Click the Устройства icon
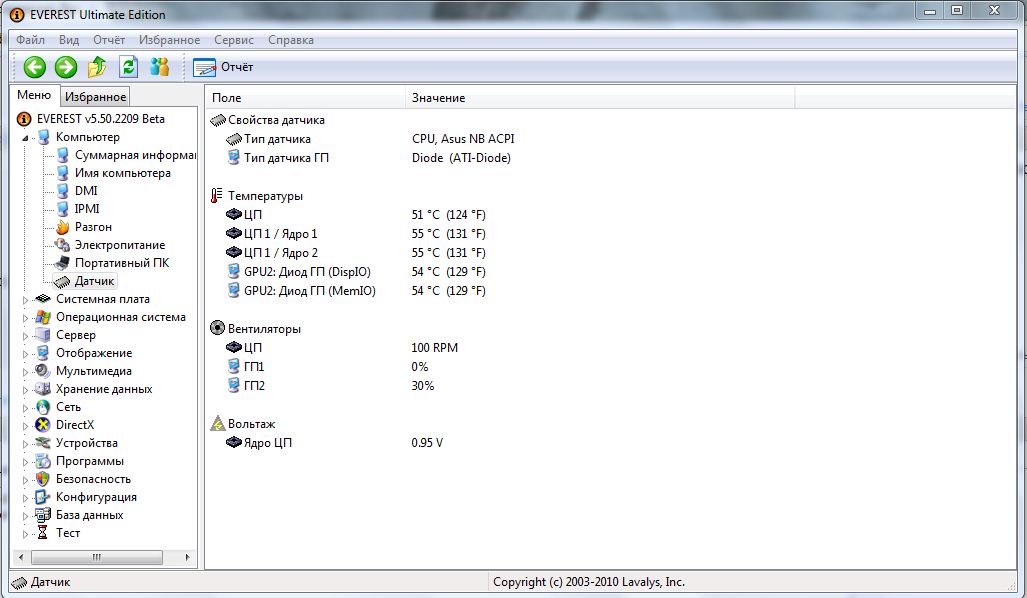 (43, 443)
